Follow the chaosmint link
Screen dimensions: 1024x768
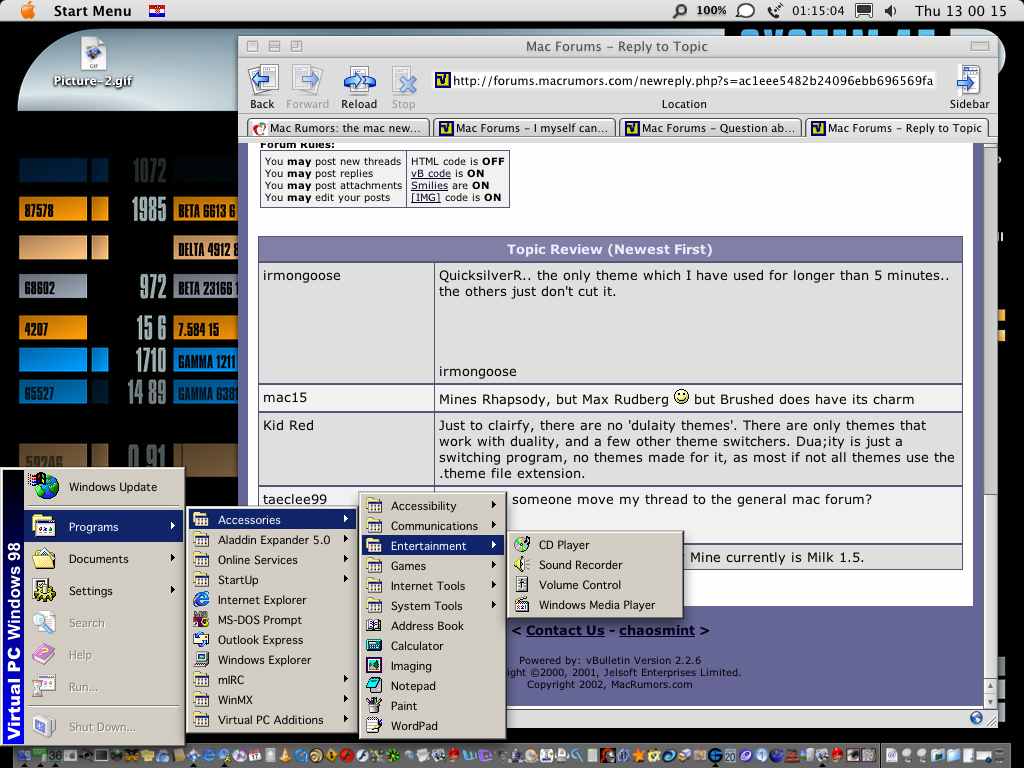(x=657, y=630)
